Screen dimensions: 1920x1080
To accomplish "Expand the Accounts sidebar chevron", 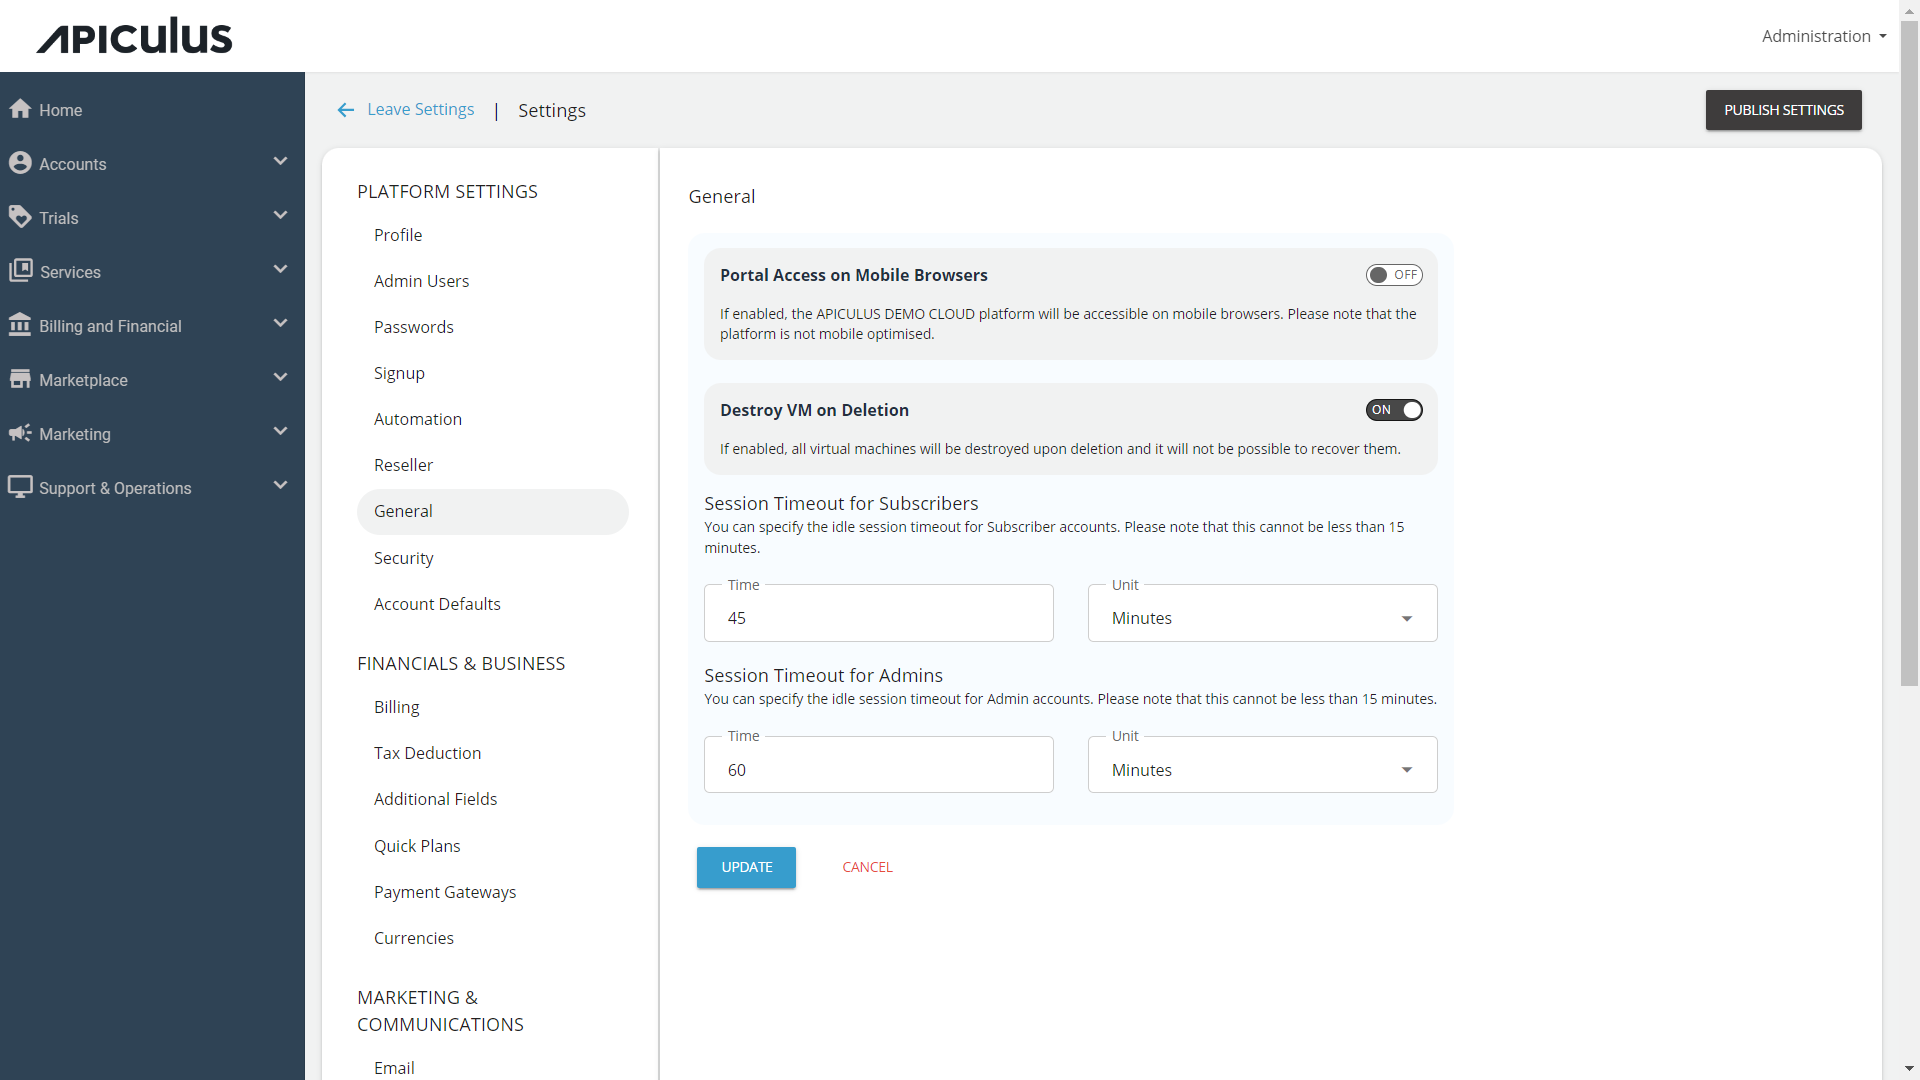I will [x=280, y=162].
